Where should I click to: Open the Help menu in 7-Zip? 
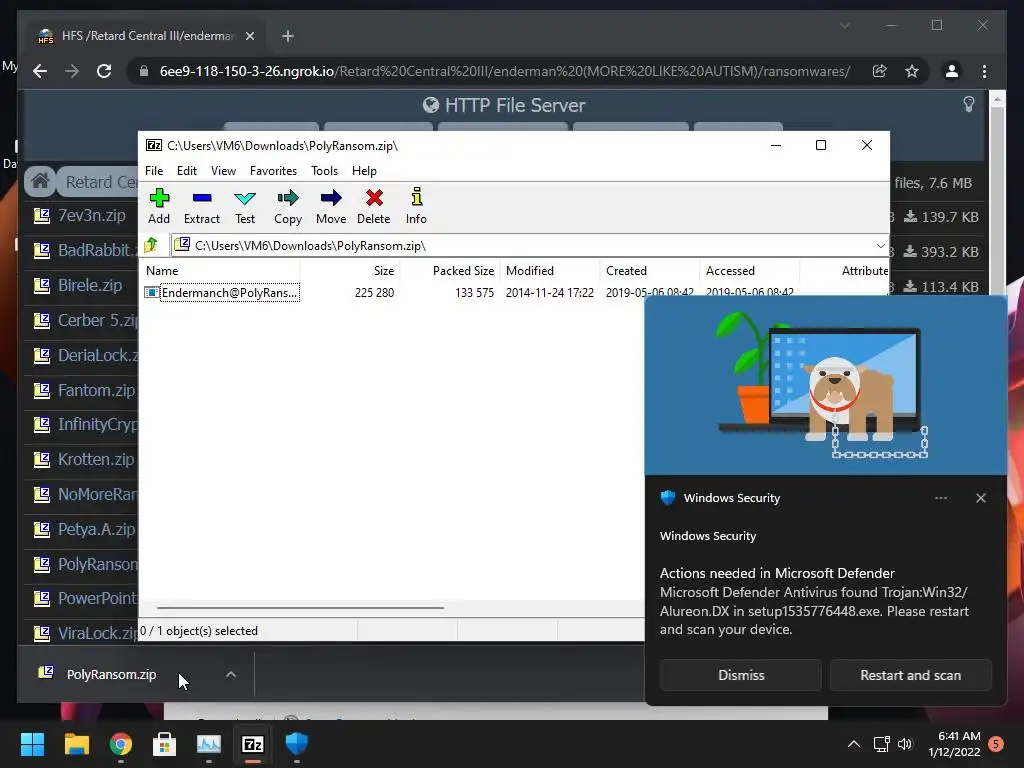point(364,170)
